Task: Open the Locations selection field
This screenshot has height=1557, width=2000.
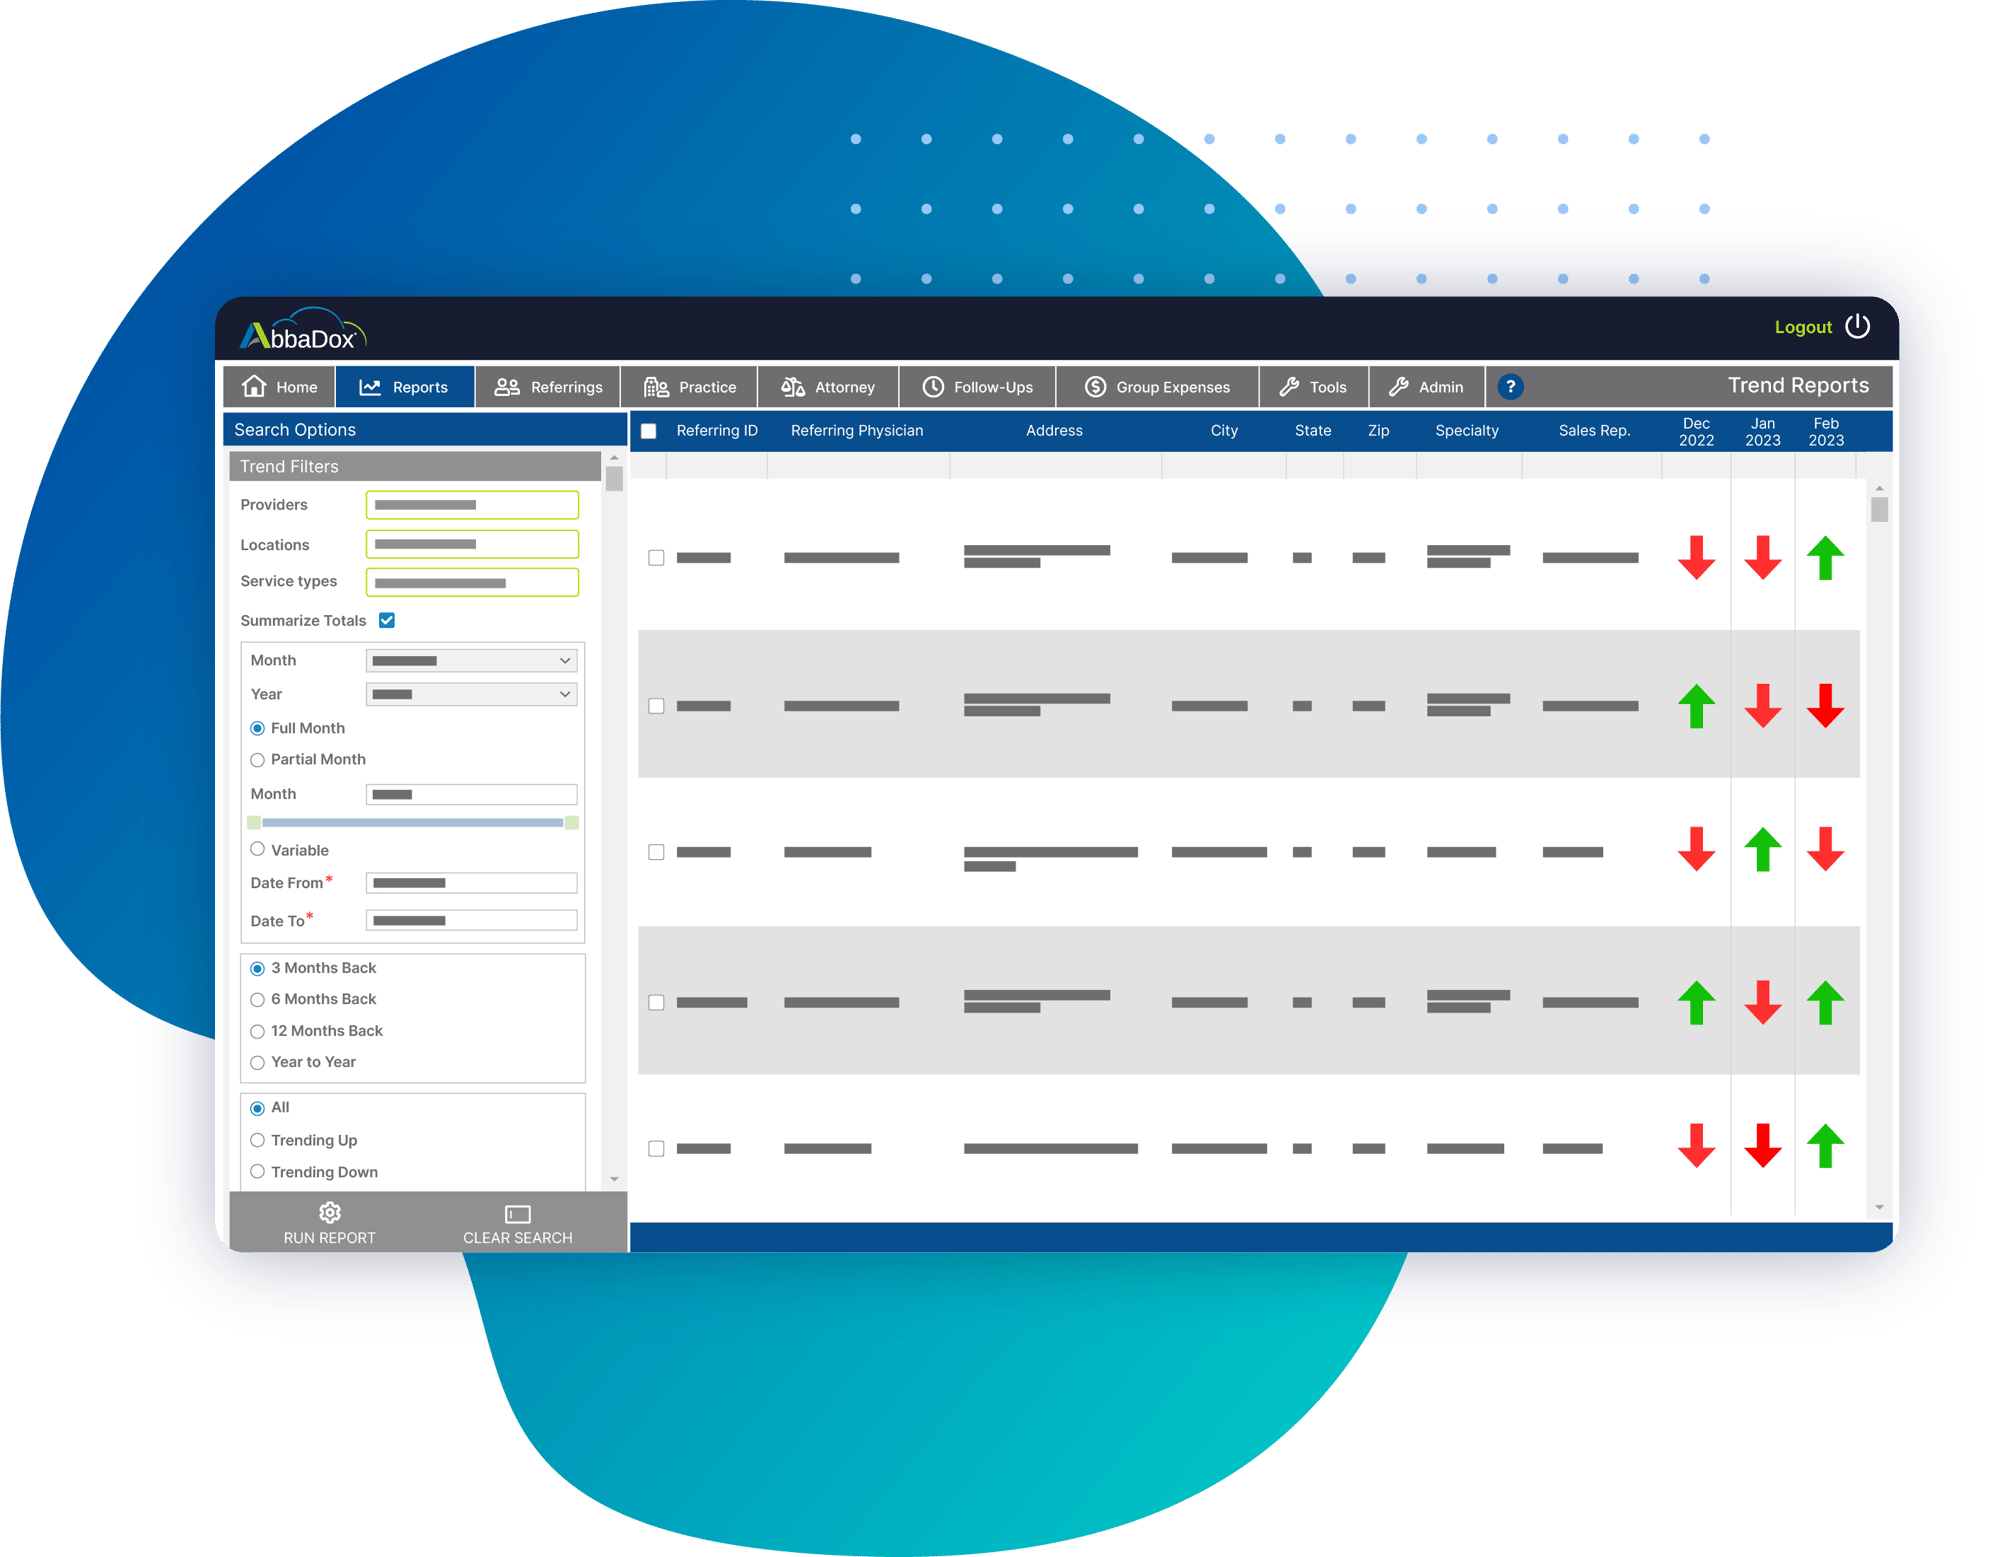Action: coord(472,544)
